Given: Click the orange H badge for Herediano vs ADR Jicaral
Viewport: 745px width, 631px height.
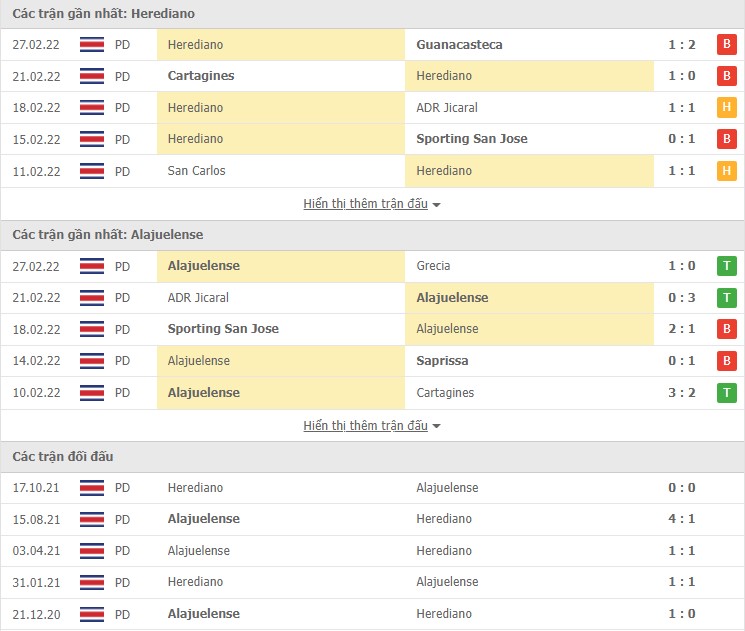Looking at the screenshot, I should coord(726,108).
